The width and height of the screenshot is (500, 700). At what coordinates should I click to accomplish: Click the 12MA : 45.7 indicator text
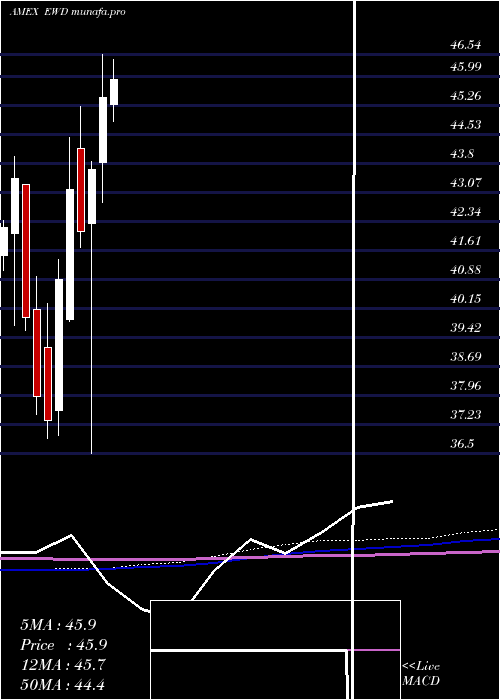63,665
